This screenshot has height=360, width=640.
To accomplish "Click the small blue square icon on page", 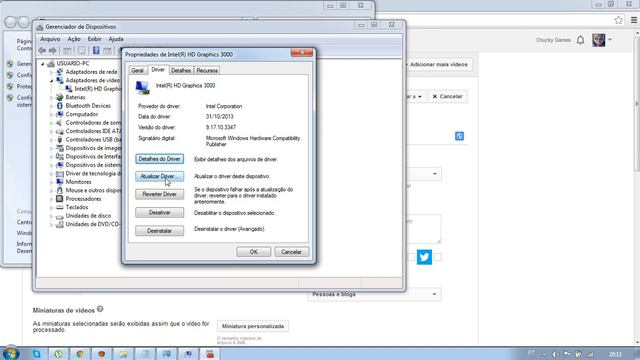I will (459, 136).
